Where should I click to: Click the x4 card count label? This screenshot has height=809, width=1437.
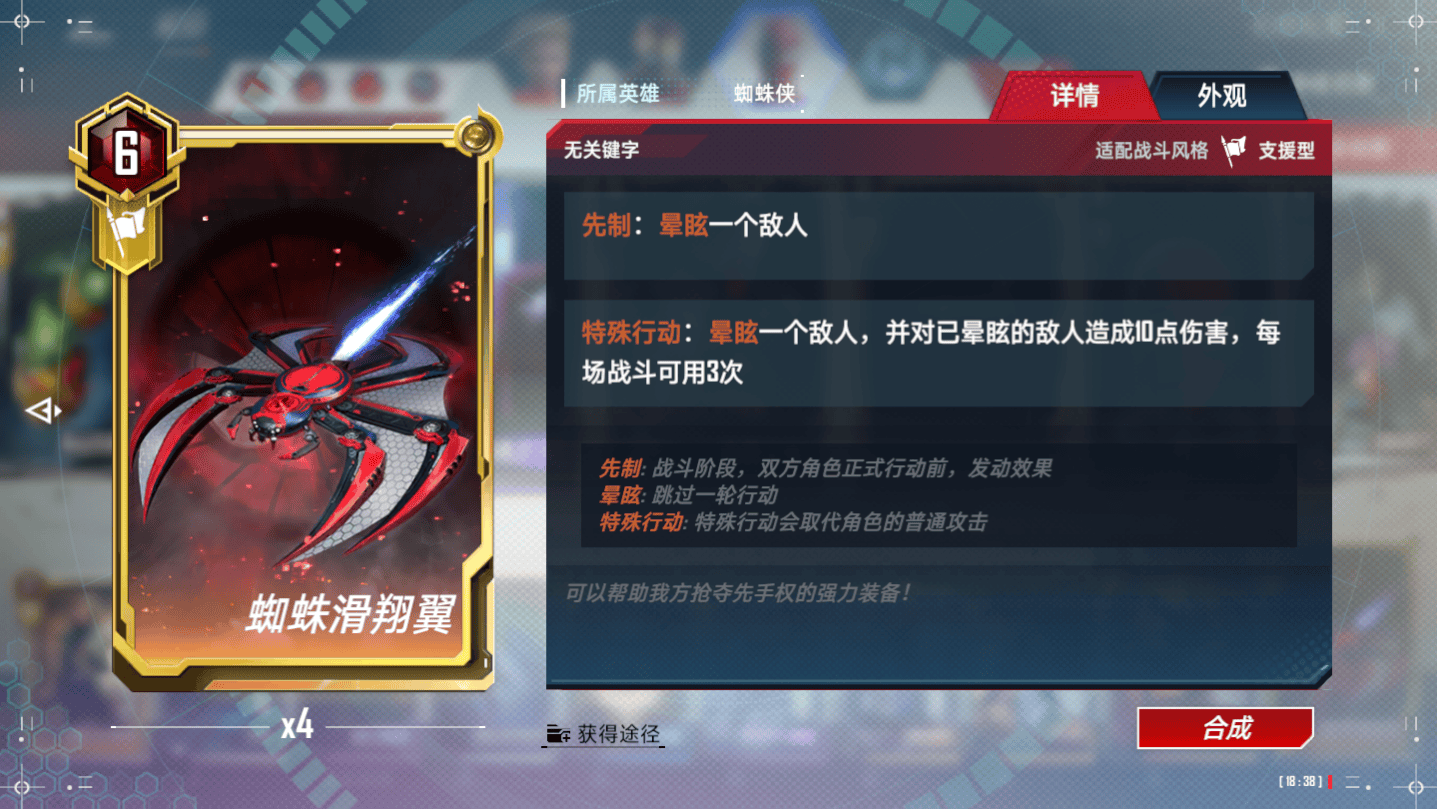[297, 727]
